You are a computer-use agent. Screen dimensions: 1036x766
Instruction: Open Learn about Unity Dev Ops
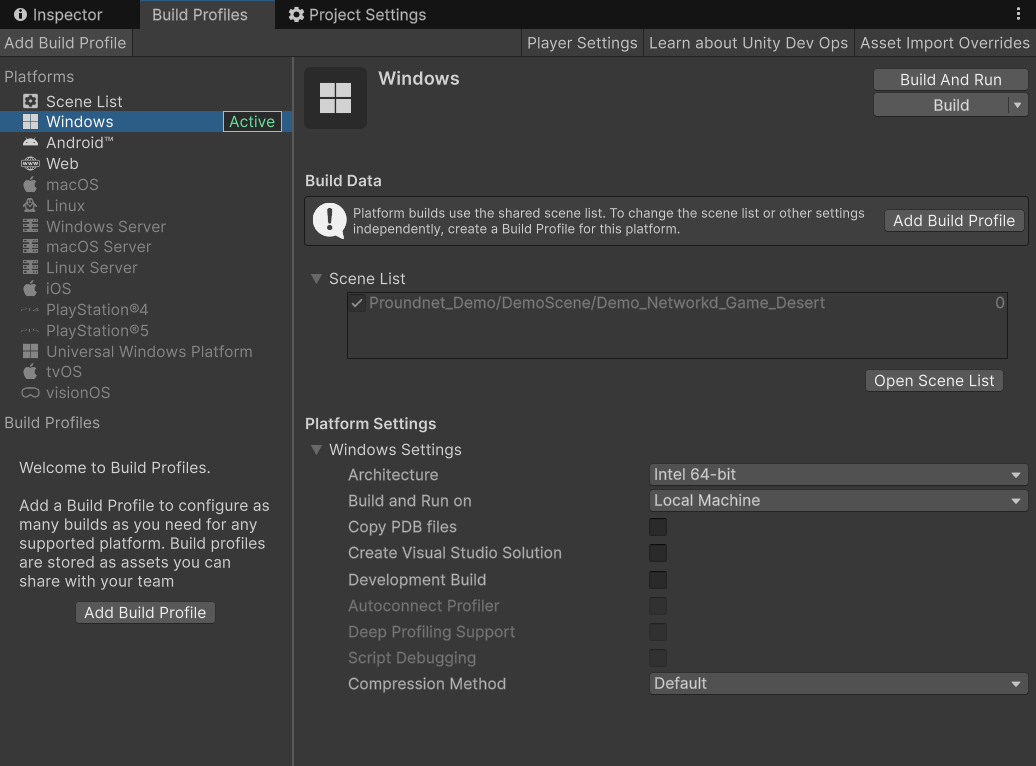(749, 43)
